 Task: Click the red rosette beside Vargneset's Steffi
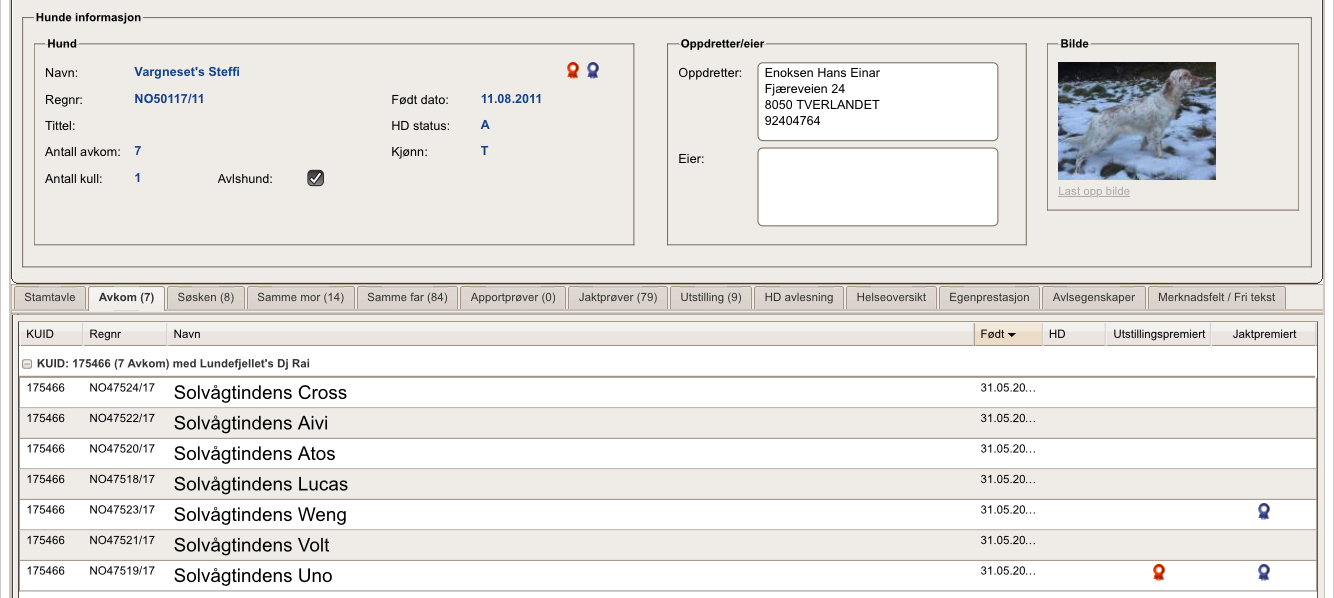(573, 70)
